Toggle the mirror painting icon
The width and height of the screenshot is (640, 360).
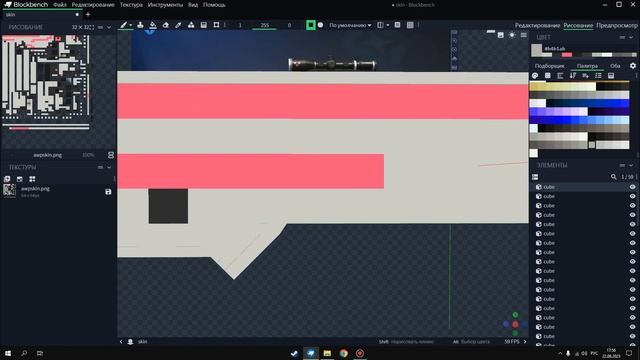[x=380, y=25]
